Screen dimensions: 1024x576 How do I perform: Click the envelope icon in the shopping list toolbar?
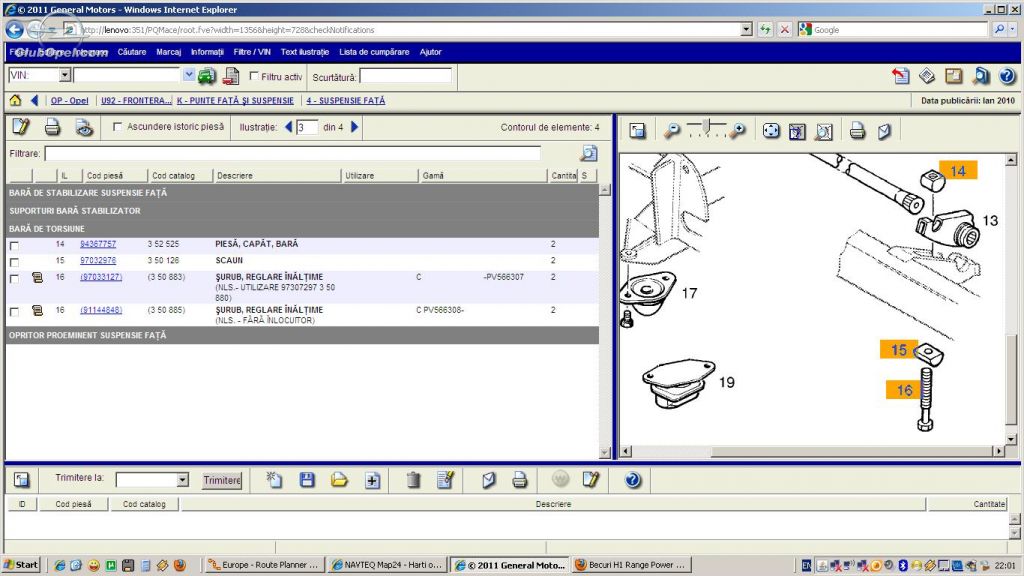488,480
